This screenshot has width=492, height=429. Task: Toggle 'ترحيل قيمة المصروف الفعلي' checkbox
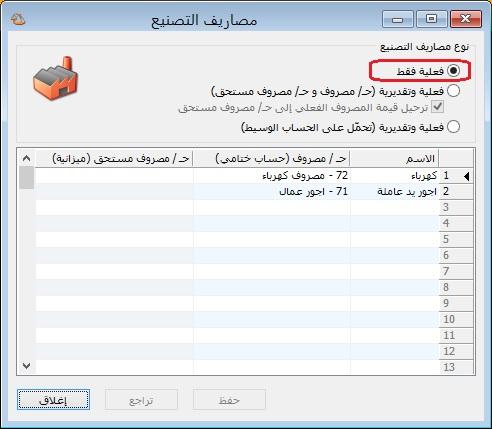coord(437,107)
